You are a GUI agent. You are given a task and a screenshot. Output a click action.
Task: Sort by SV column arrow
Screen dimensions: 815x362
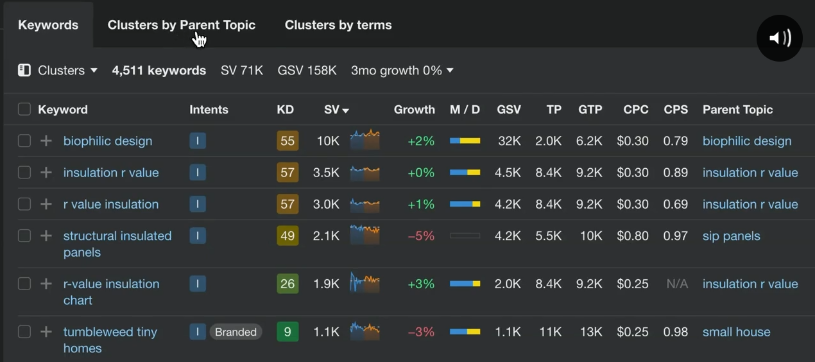click(x=346, y=110)
